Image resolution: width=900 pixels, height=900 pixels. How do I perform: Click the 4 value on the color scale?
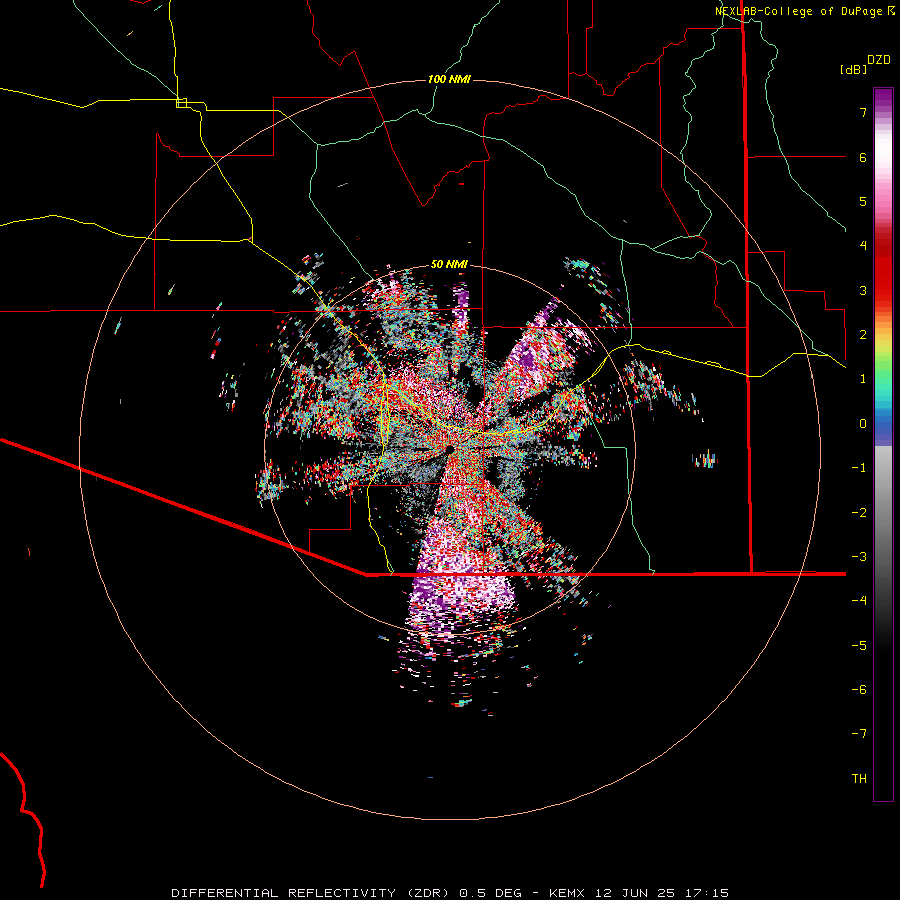[863, 246]
